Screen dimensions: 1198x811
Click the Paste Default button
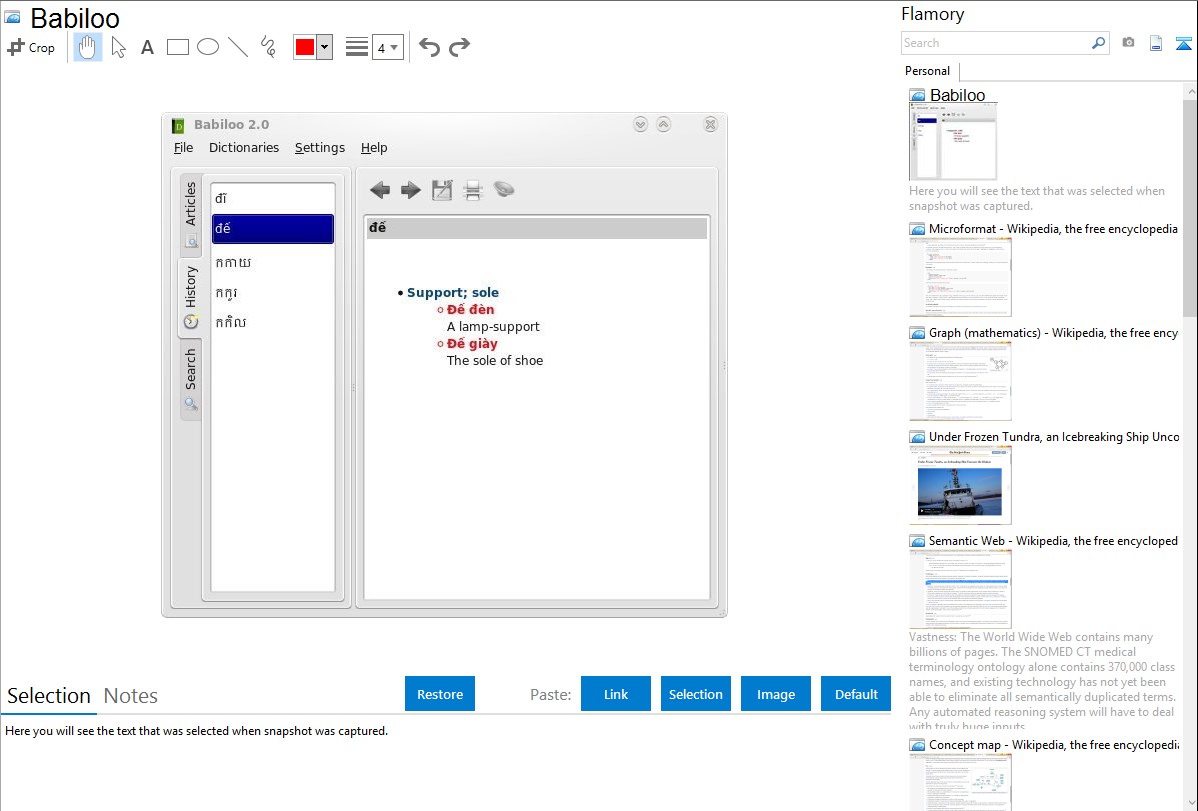[856, 694]
